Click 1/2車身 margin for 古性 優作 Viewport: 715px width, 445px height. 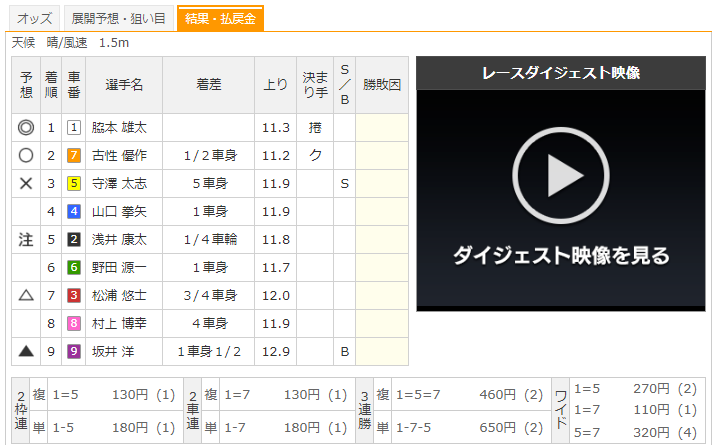[x=210, y=155]
